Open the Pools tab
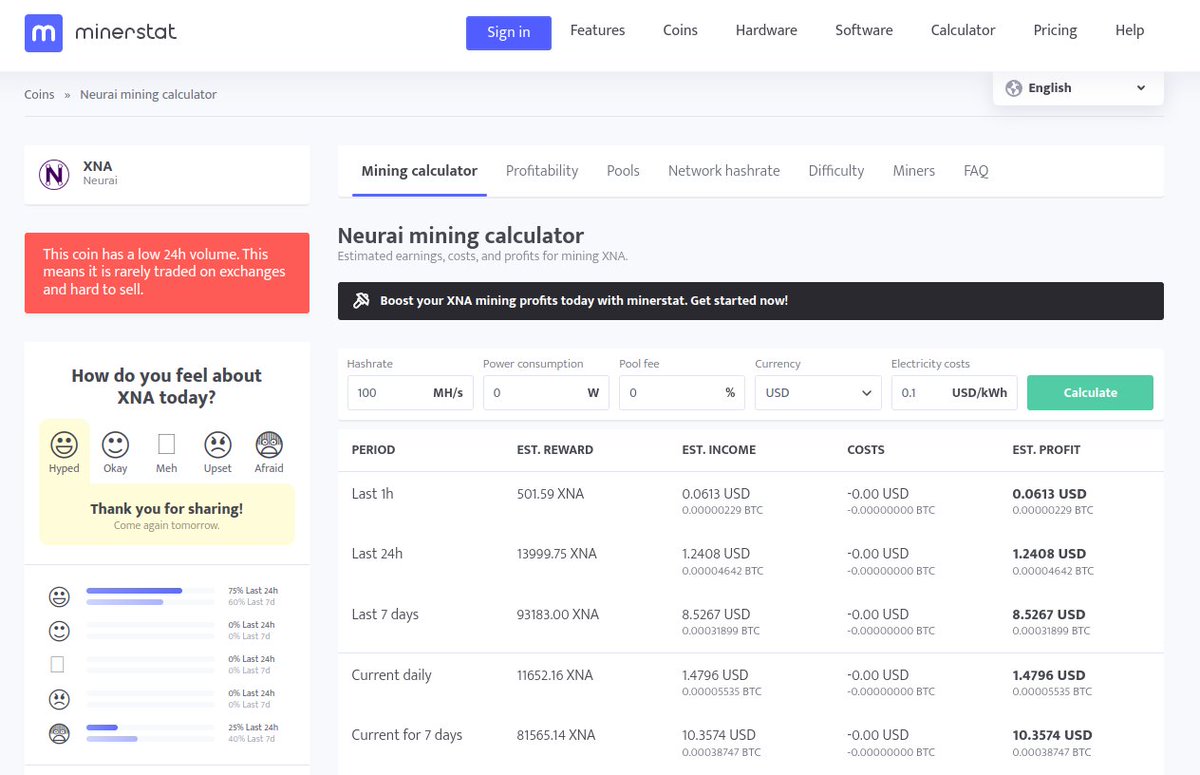The image size is (1200, 775). tap(623, 171)
